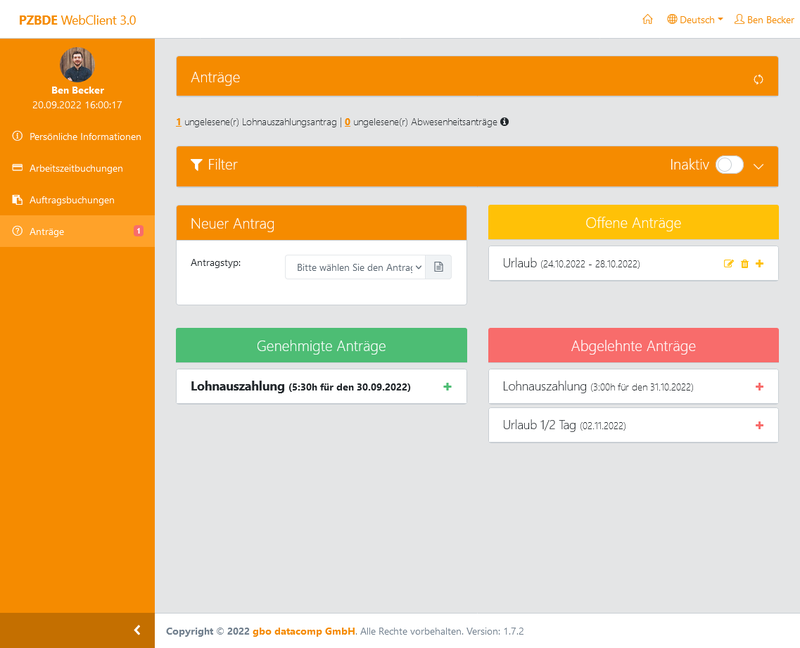This screenshot has height=648, width=800.
Task: Expand rejected Lohnauszahlung request details
Action: 759,387
